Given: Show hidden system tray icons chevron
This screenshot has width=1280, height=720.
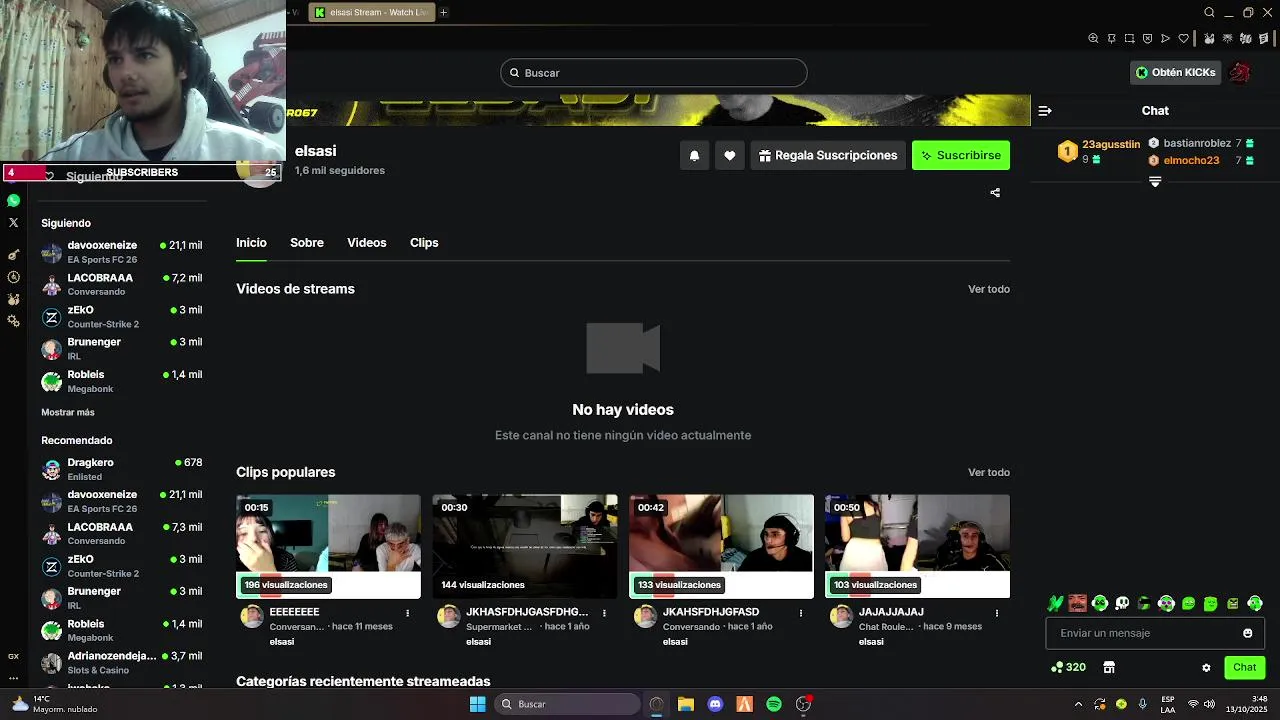Looking at the screenshot, I should click(1078, 704).
